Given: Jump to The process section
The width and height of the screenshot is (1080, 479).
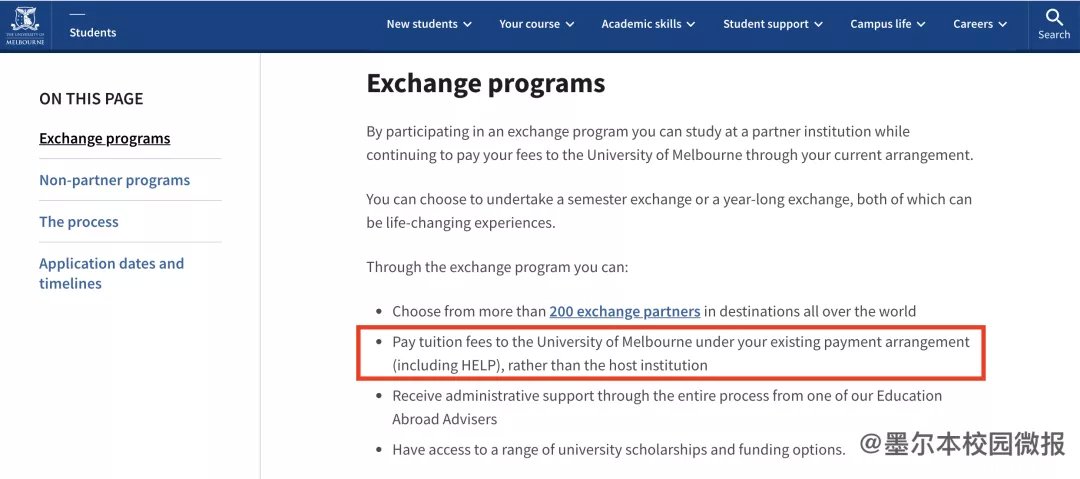Looking at the screenshot, I should pos(79,222).
